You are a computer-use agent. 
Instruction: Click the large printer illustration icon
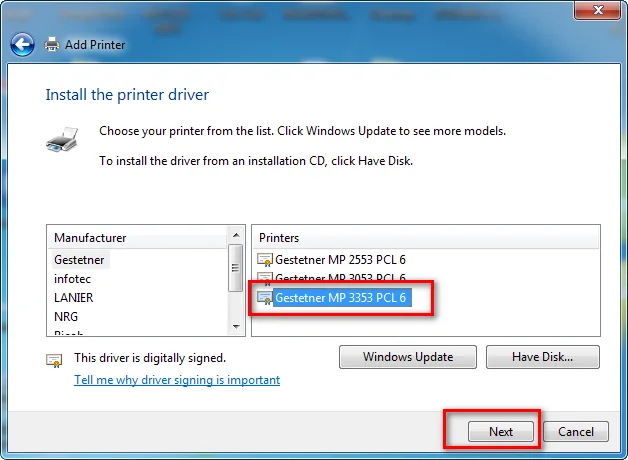point(62,140)
